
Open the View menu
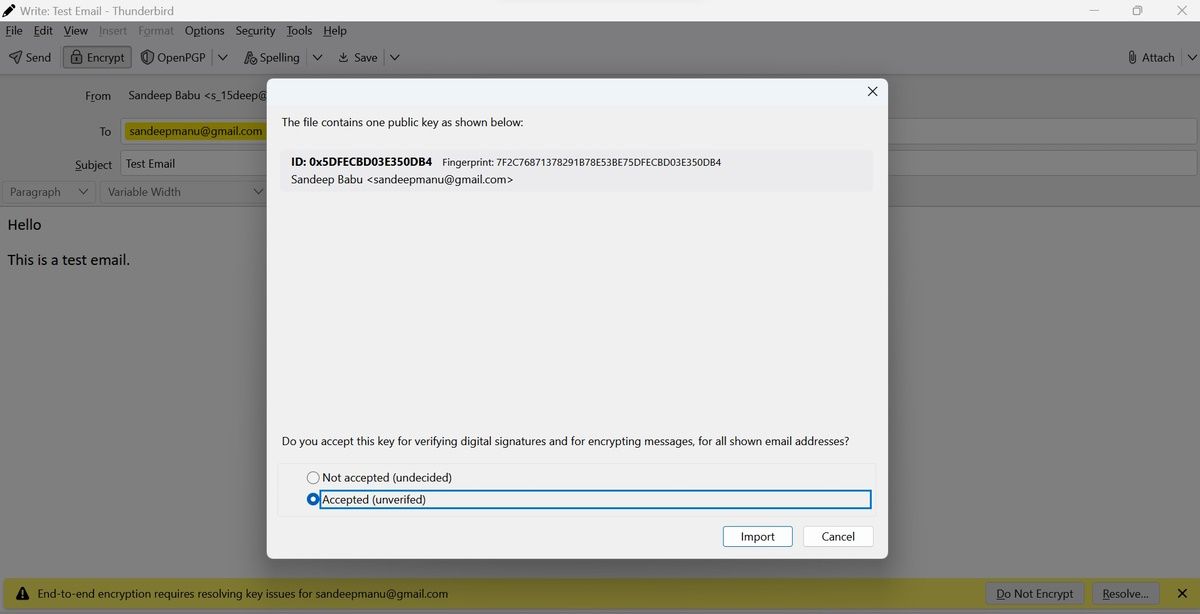point(76,31)
